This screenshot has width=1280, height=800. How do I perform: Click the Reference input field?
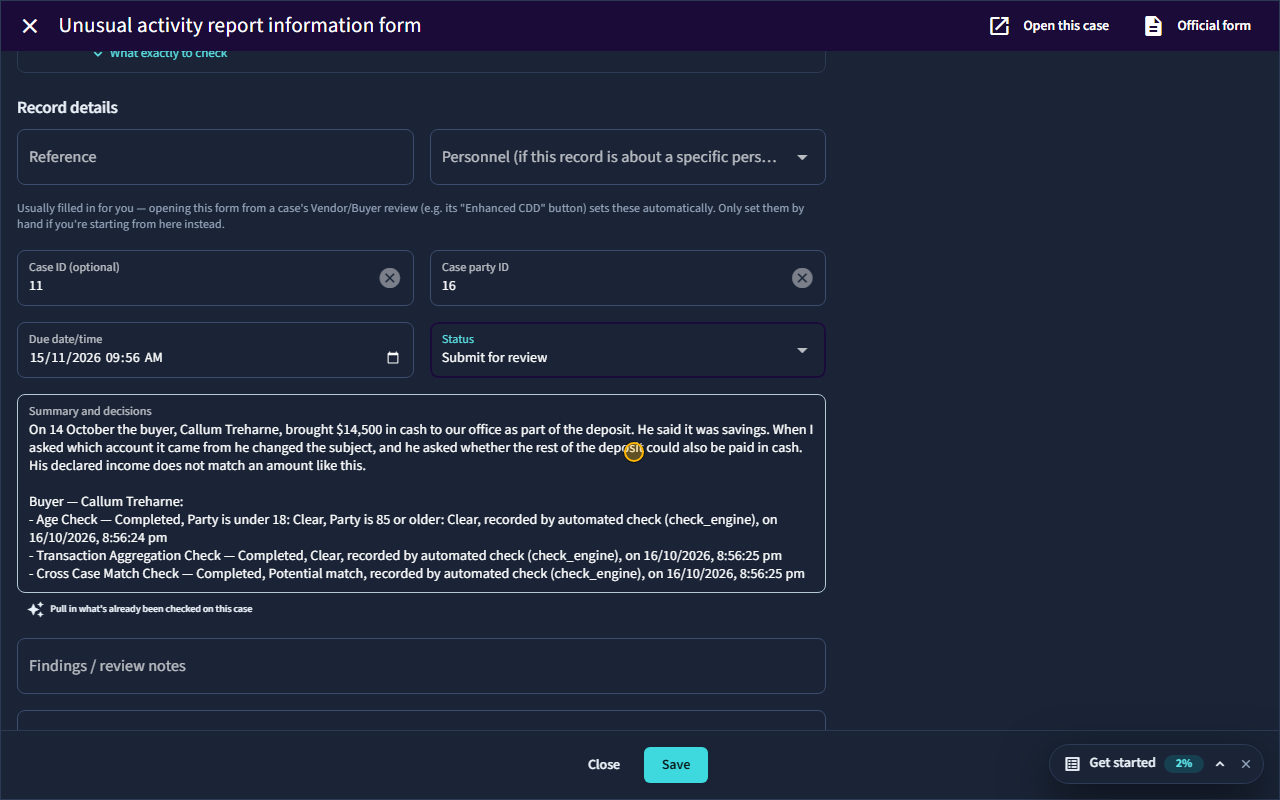point(215,157)
